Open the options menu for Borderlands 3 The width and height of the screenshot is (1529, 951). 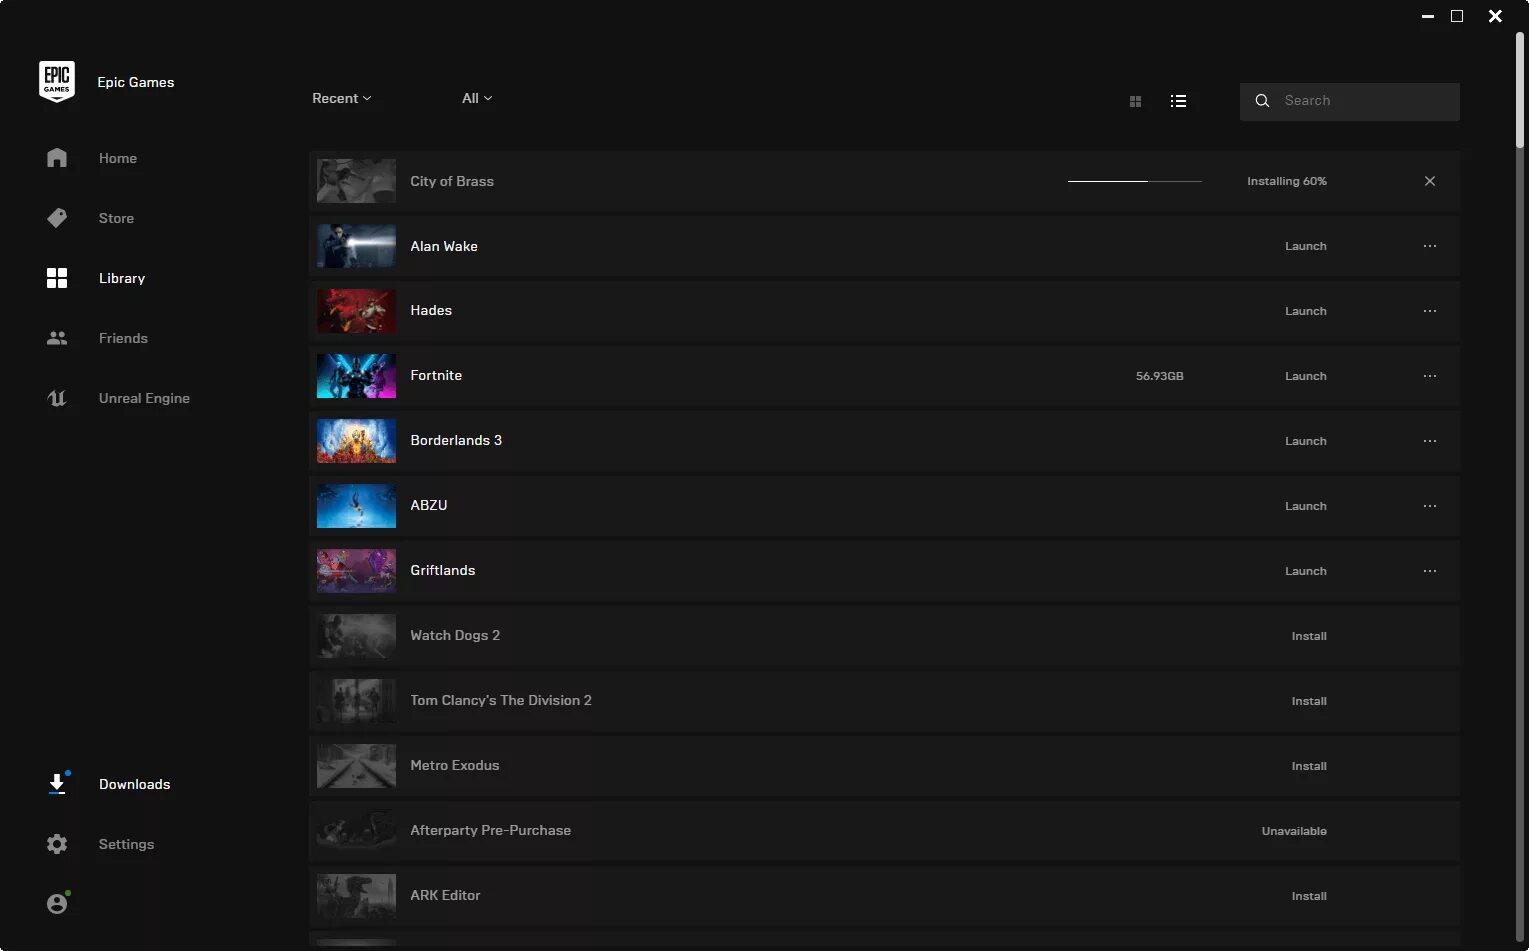pos(1430,441)
